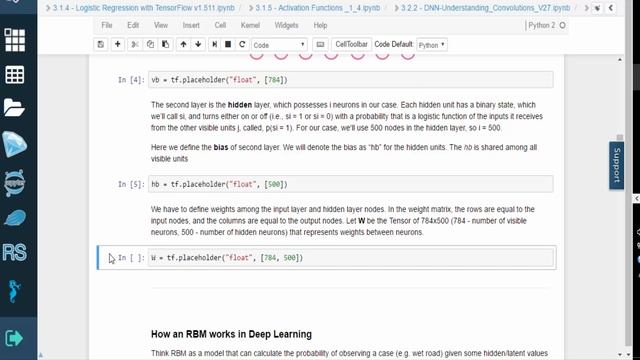Open the blue leaf icon in the sidebar
Viewport: 640px width, 360px height.
coord(15,218)
